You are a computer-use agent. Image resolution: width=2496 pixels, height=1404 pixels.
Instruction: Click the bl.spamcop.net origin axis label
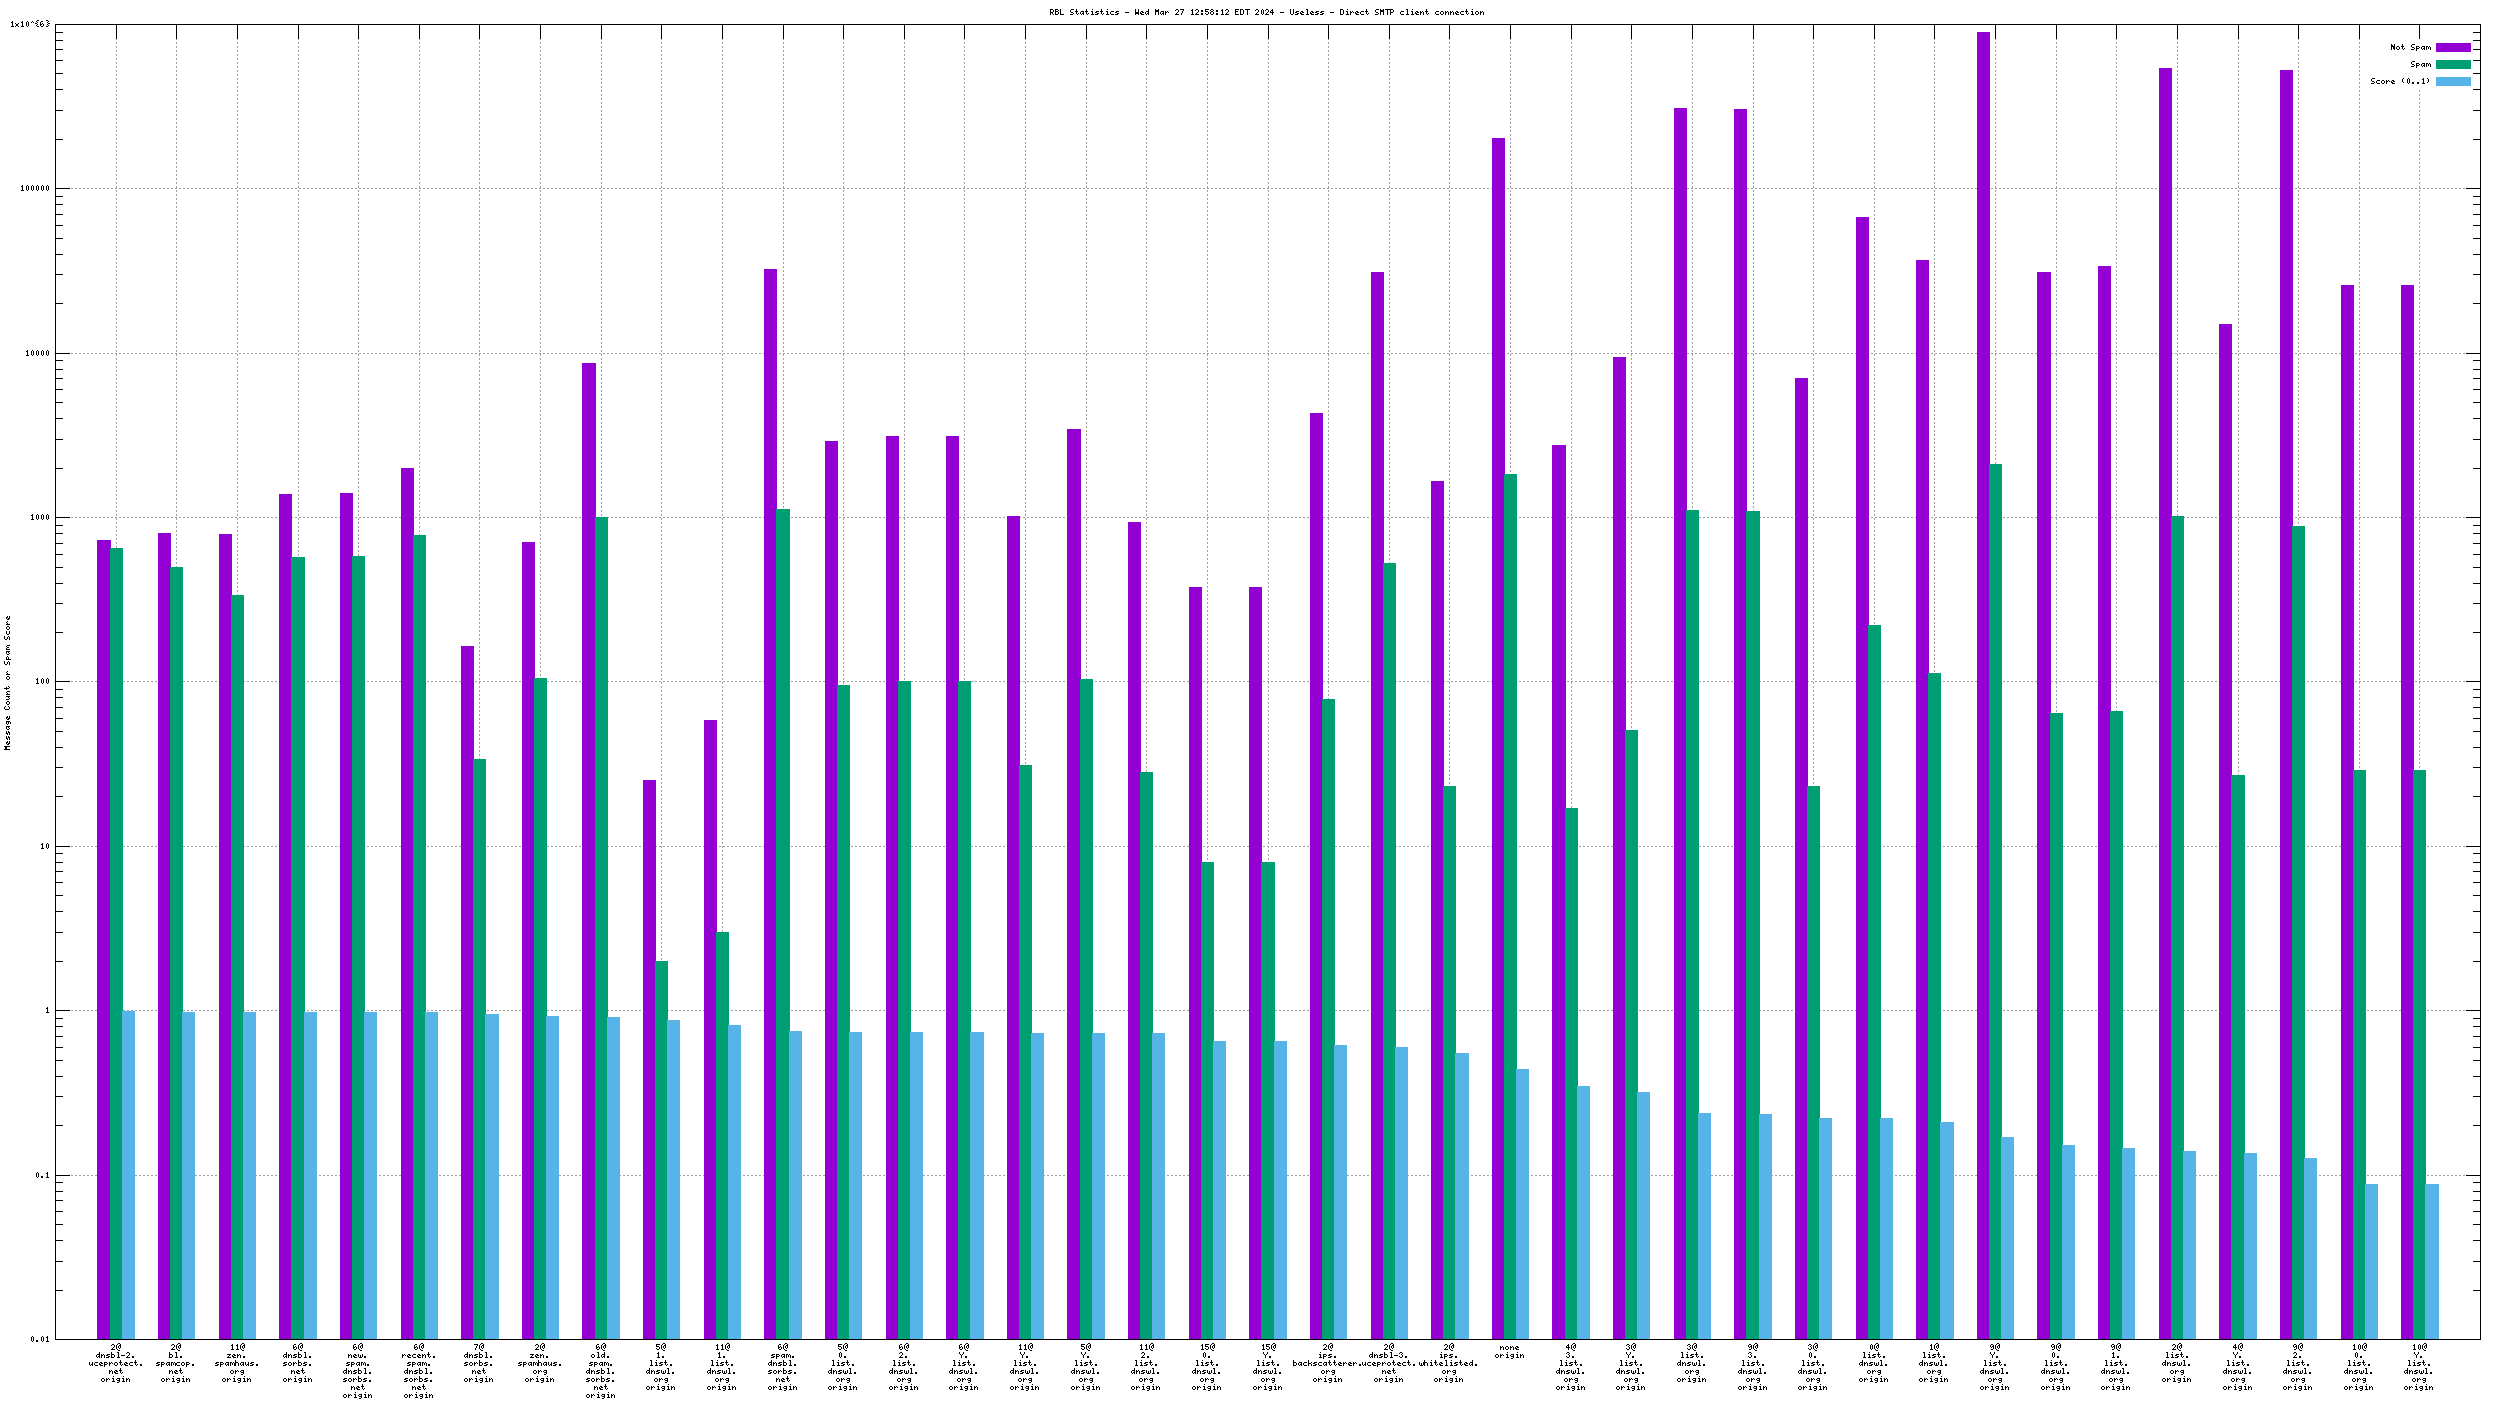pyautogui.click(x=176, y=1363)
